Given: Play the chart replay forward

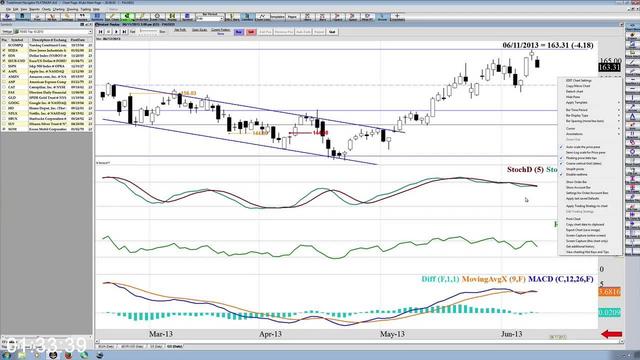Looking at the screenshot, I should tap(117, 31).
